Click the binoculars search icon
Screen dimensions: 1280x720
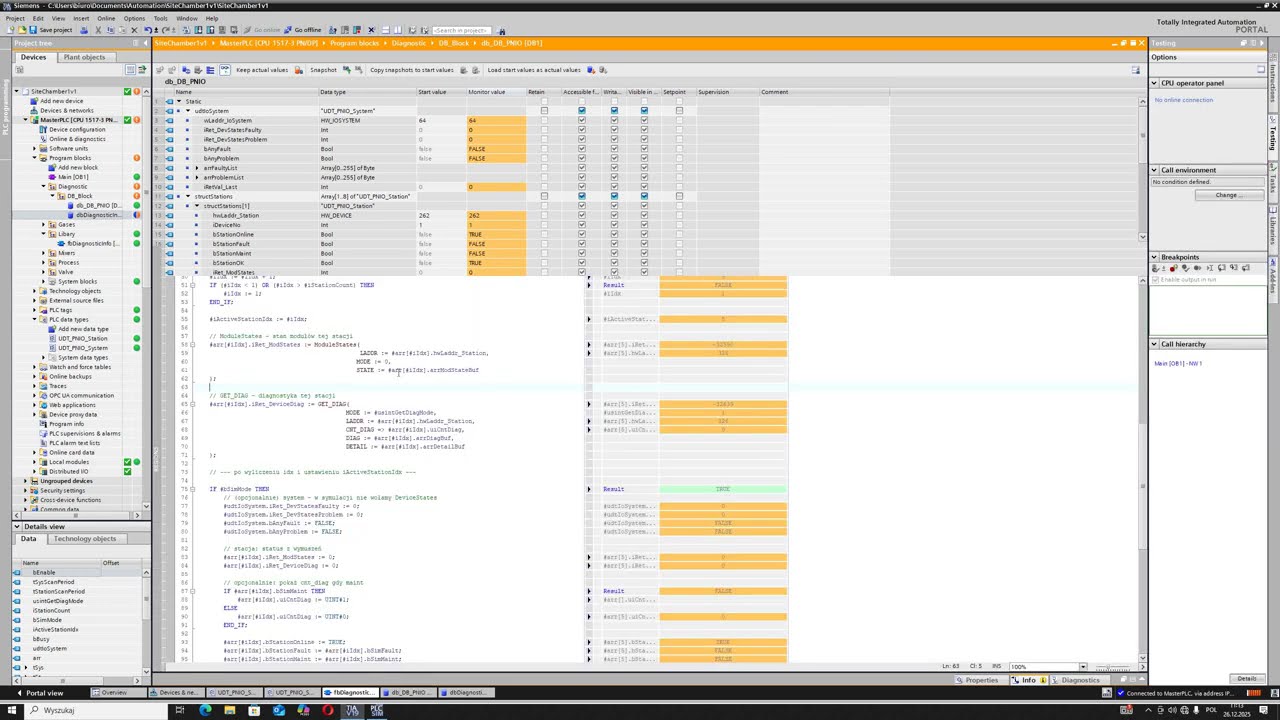(x=502, y=30)
